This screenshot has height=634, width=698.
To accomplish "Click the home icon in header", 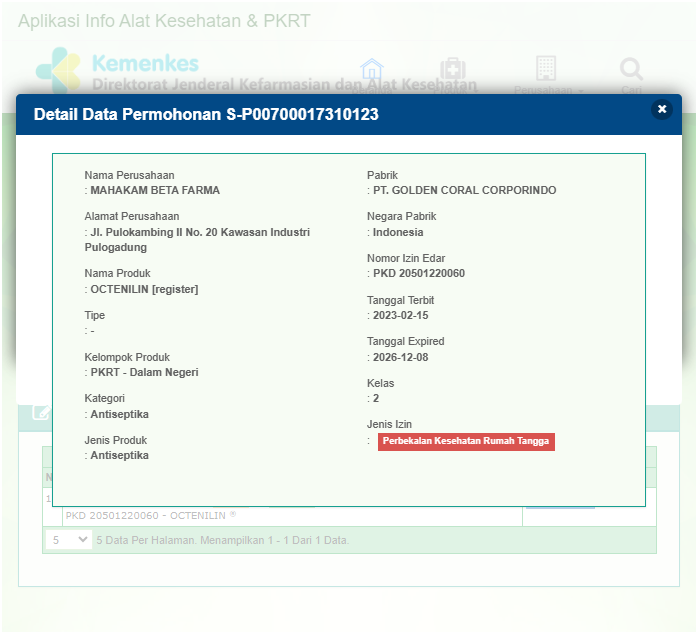I will 372,69.
